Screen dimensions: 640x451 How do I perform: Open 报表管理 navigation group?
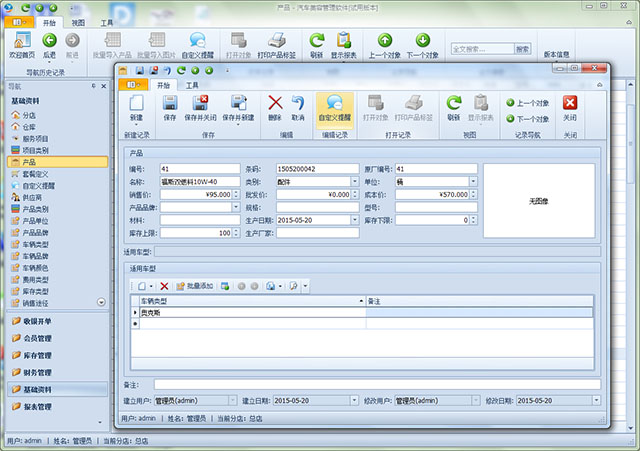pyautogui.click(x=57, y=407)
